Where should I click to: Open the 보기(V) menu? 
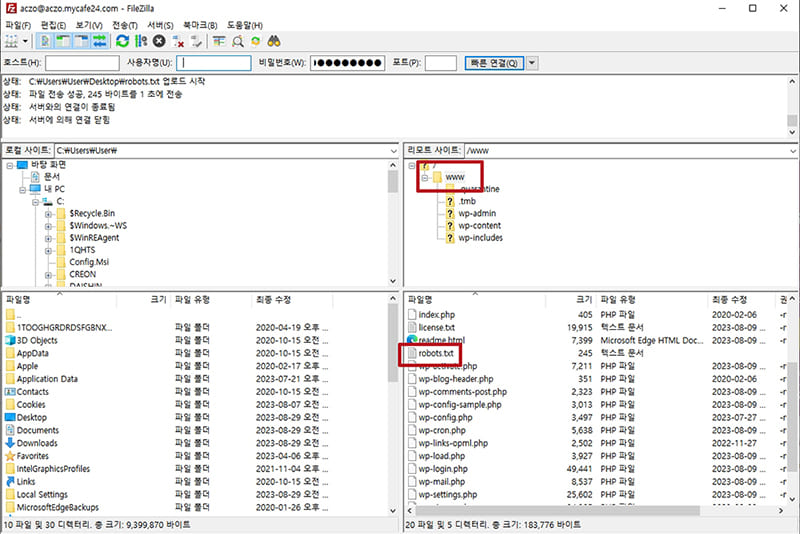point(89,25)
